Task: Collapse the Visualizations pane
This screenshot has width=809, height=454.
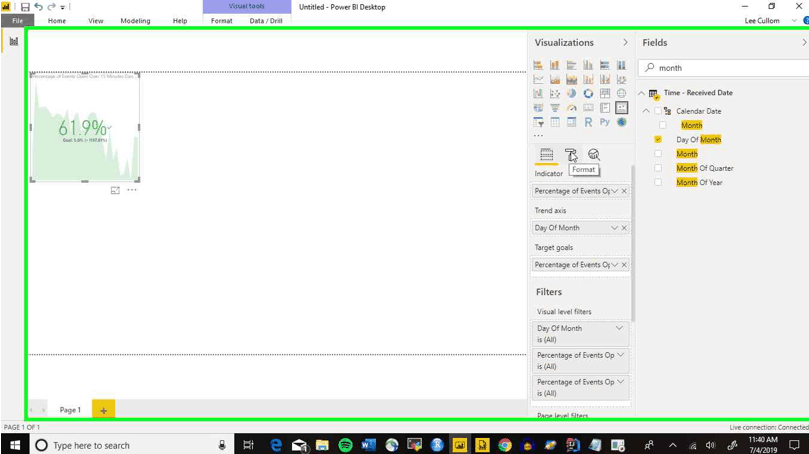Action: point(625,42)
